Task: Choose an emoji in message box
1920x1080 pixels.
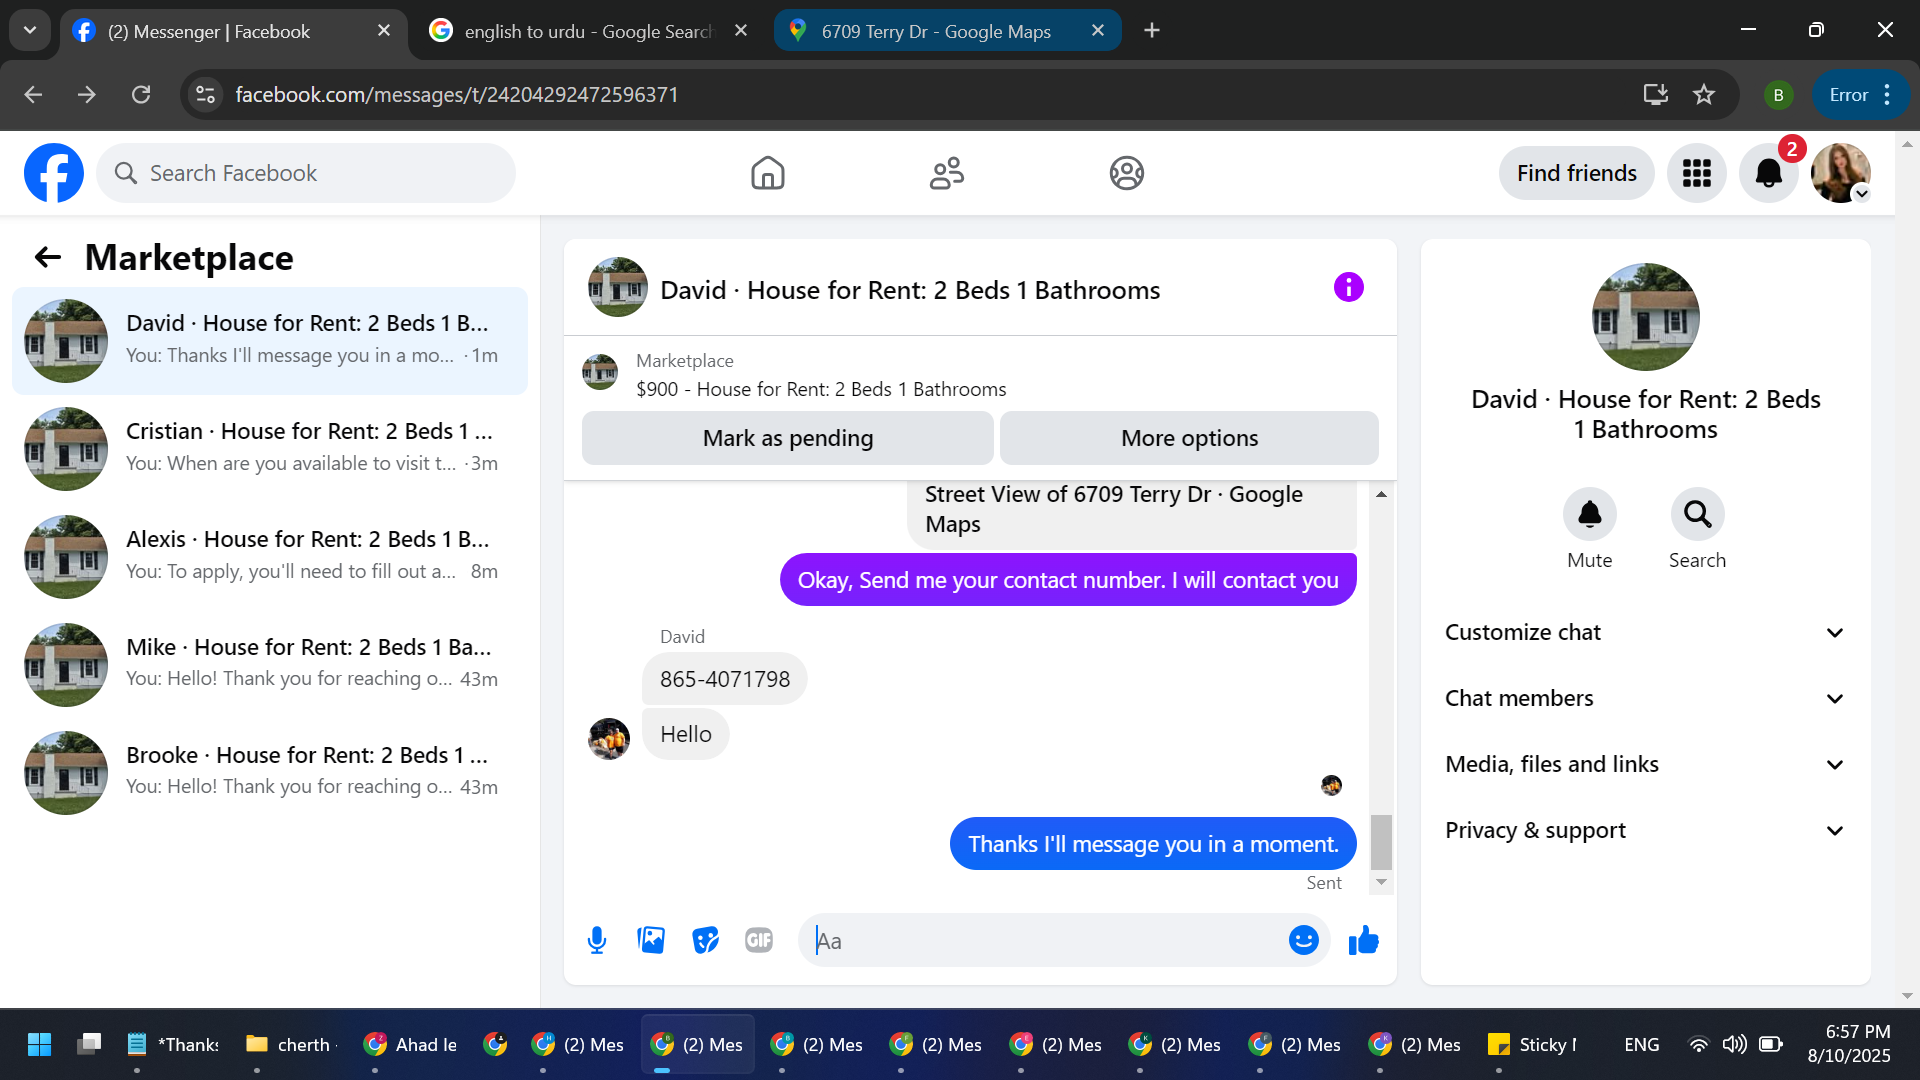Action: point(1303,940)
